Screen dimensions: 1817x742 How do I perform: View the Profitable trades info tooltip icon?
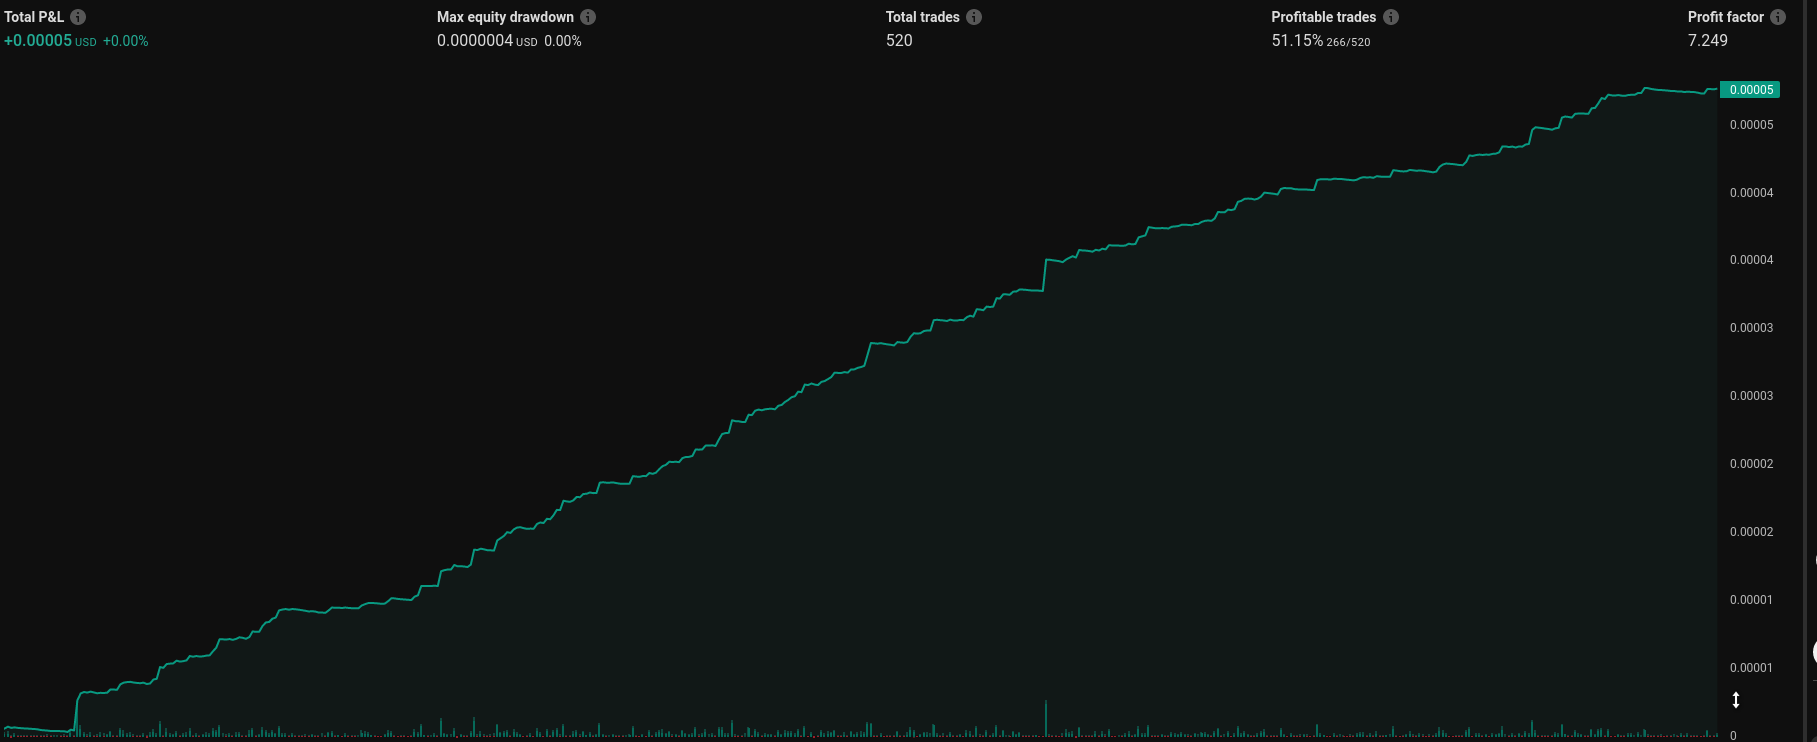tap(1391, 17)
